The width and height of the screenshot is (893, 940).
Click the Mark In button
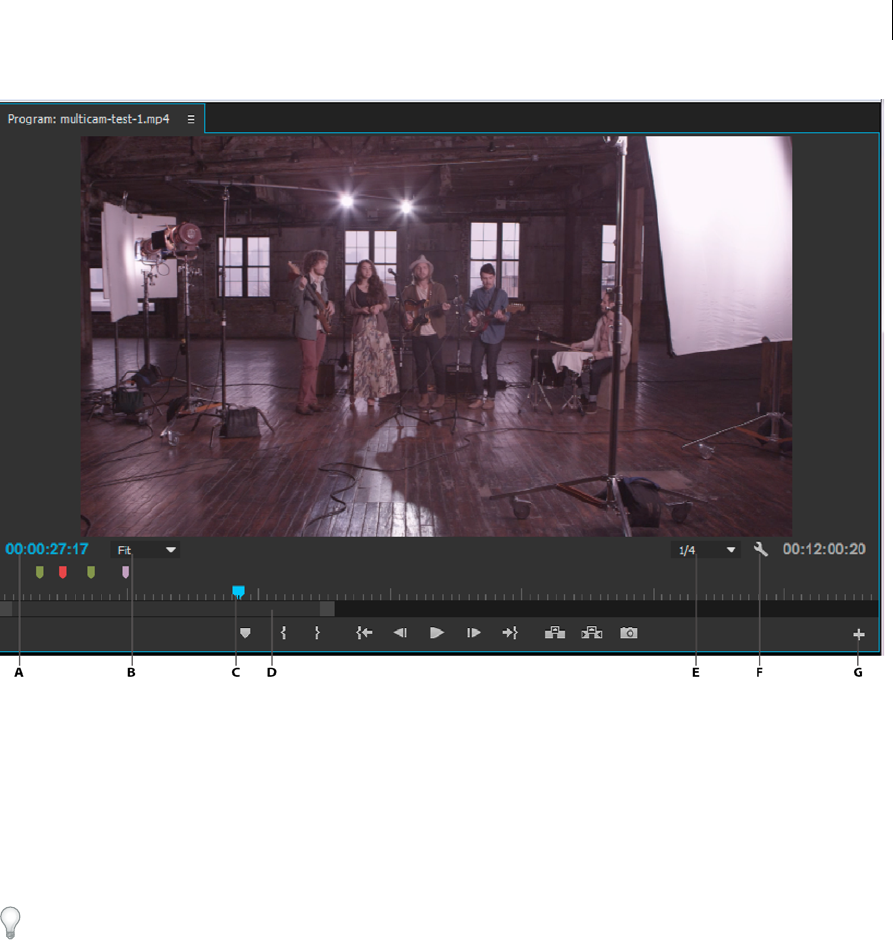pyautogui.click(x=283, y=633)
